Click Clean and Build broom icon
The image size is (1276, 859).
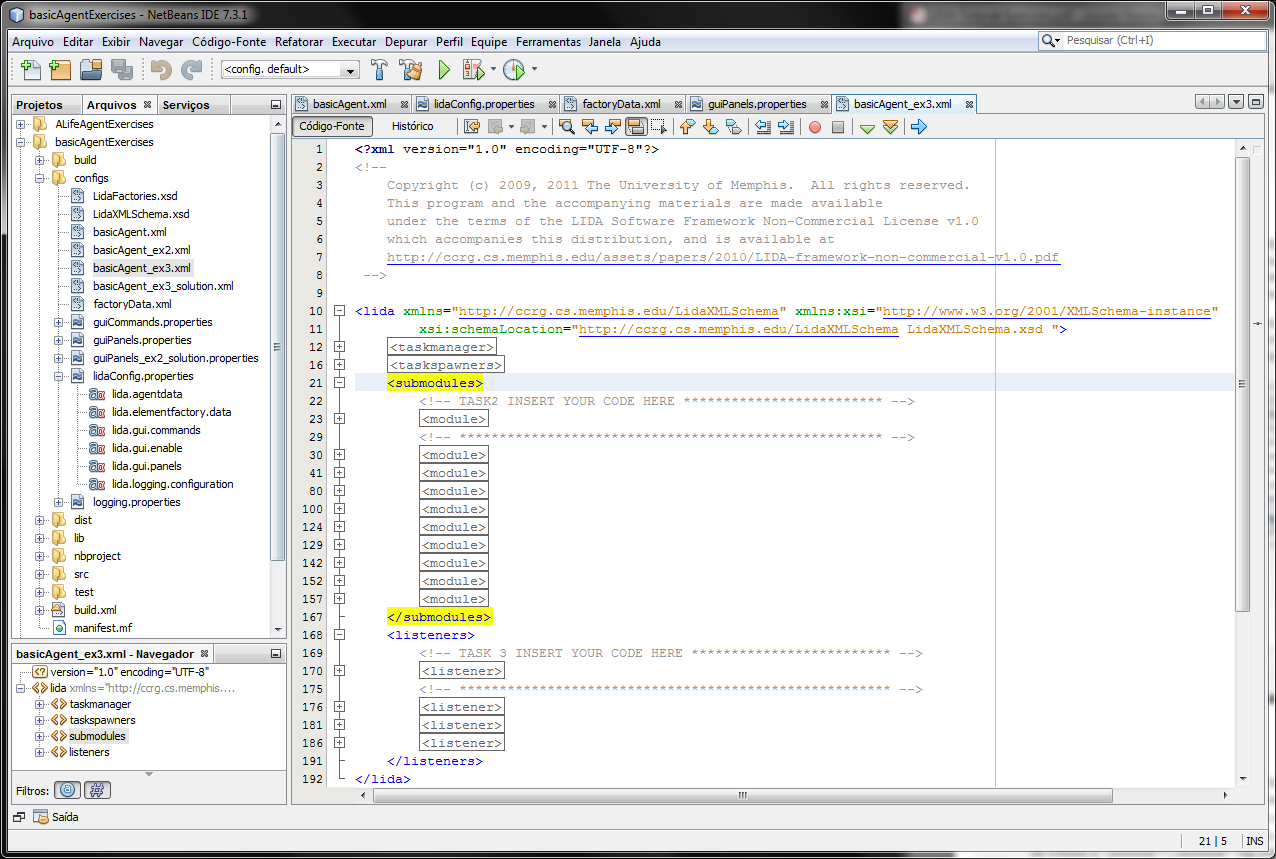pos(411,70)
